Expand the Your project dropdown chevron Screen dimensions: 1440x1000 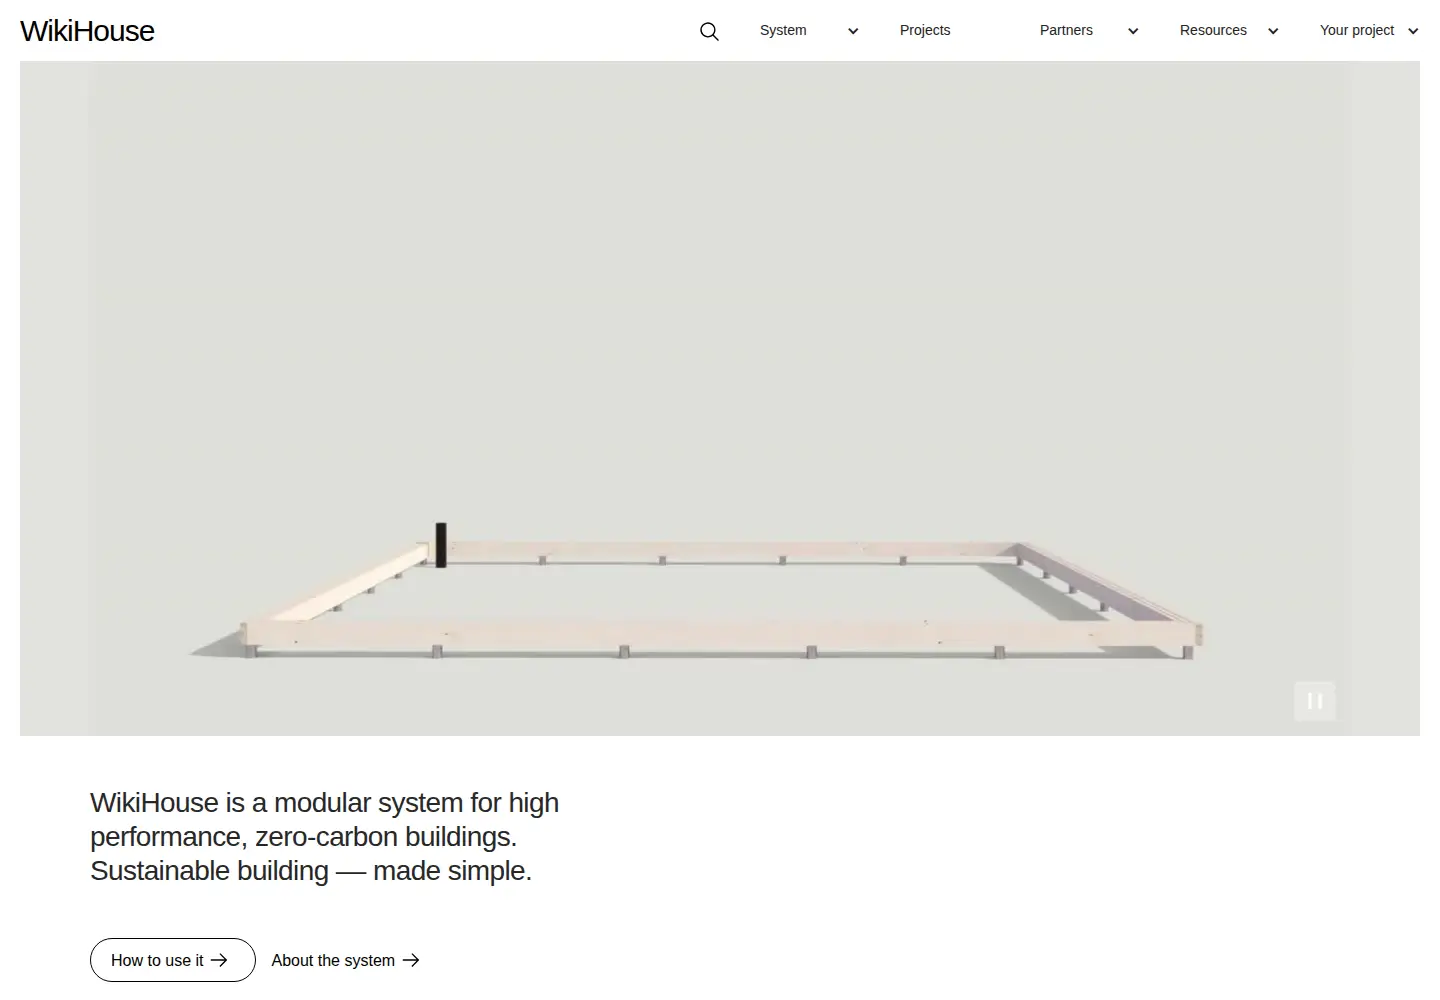coord(1413,31)
